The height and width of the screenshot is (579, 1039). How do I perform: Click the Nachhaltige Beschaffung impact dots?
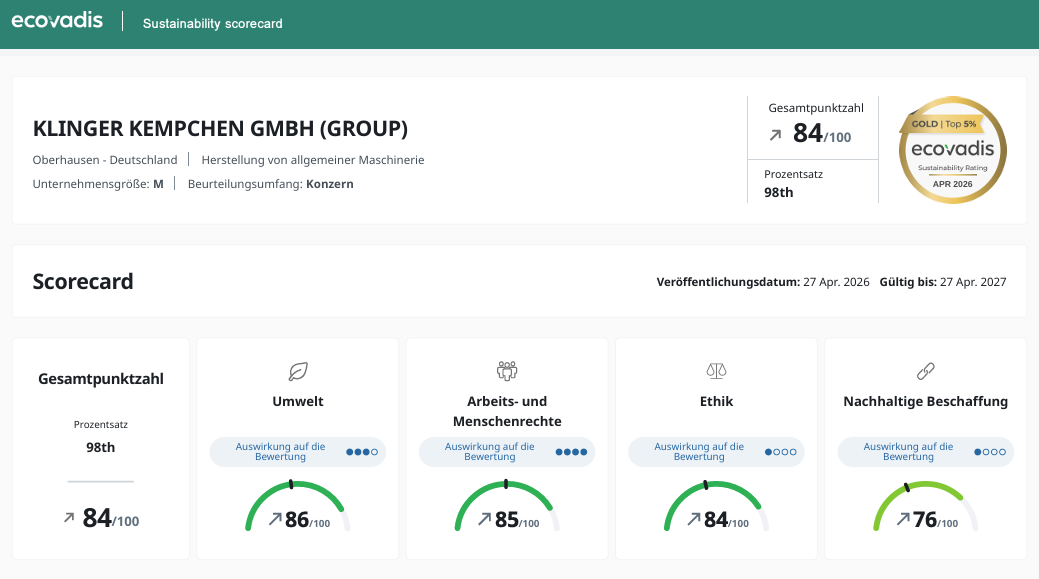click(x=990, y=452)
